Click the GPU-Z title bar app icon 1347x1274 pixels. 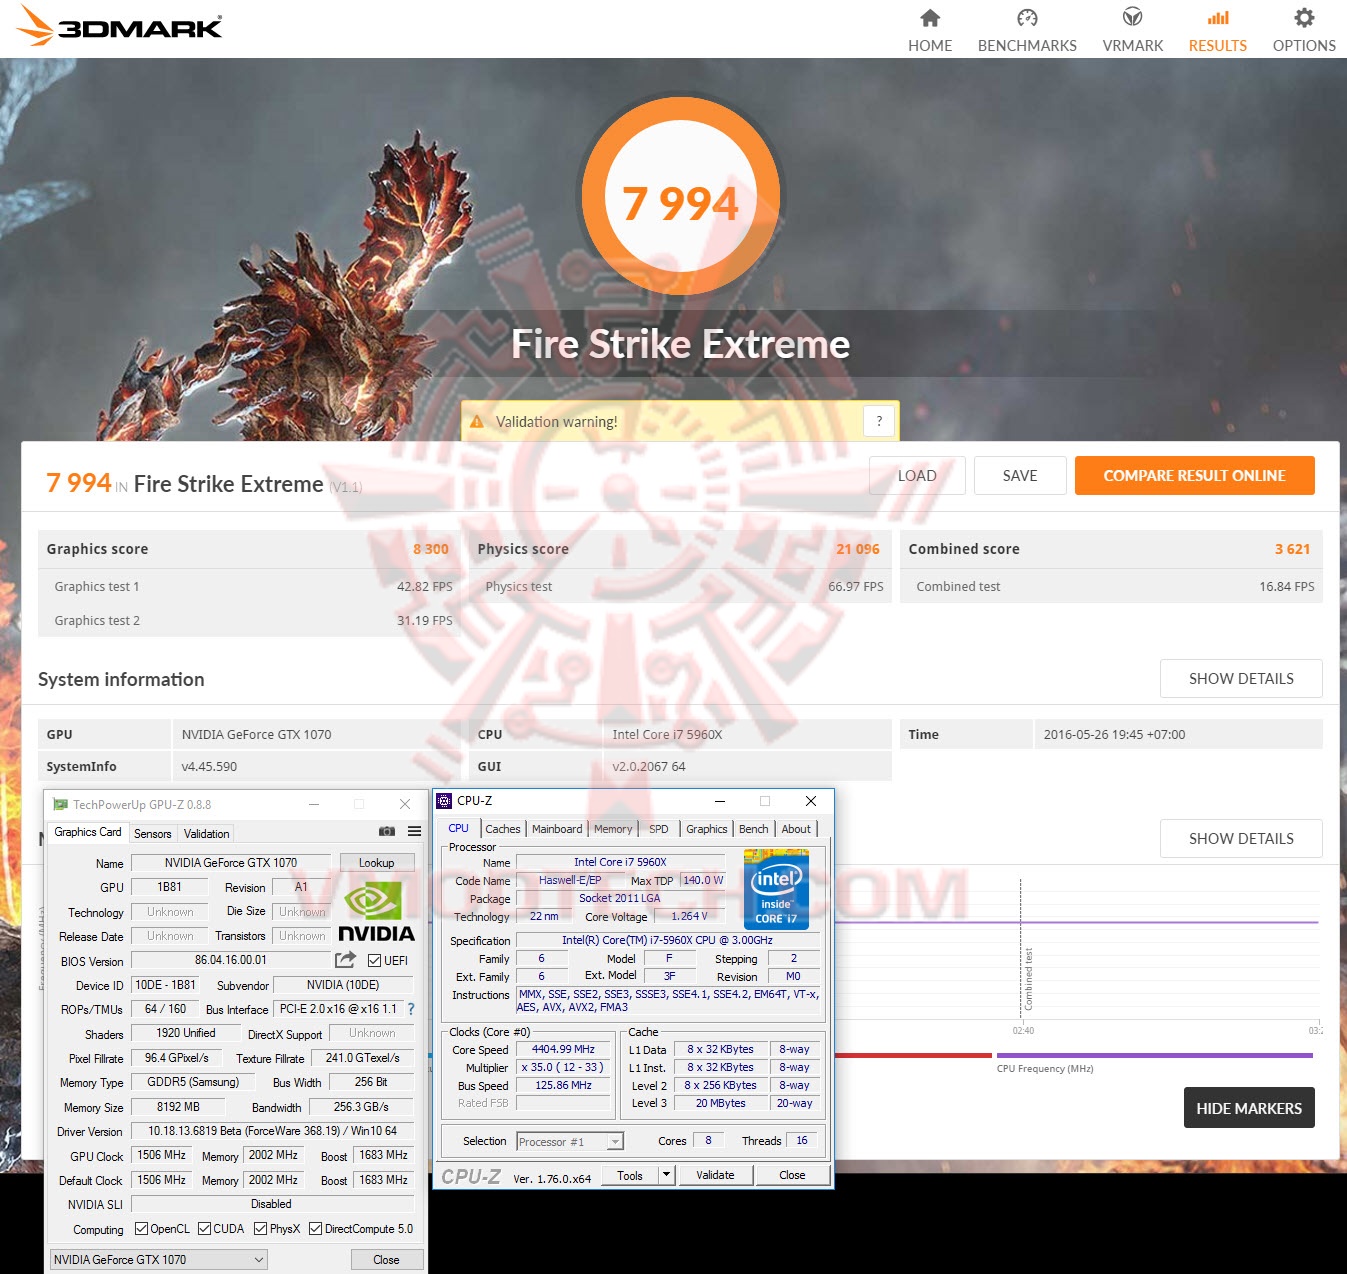click(x=60, y=804)
